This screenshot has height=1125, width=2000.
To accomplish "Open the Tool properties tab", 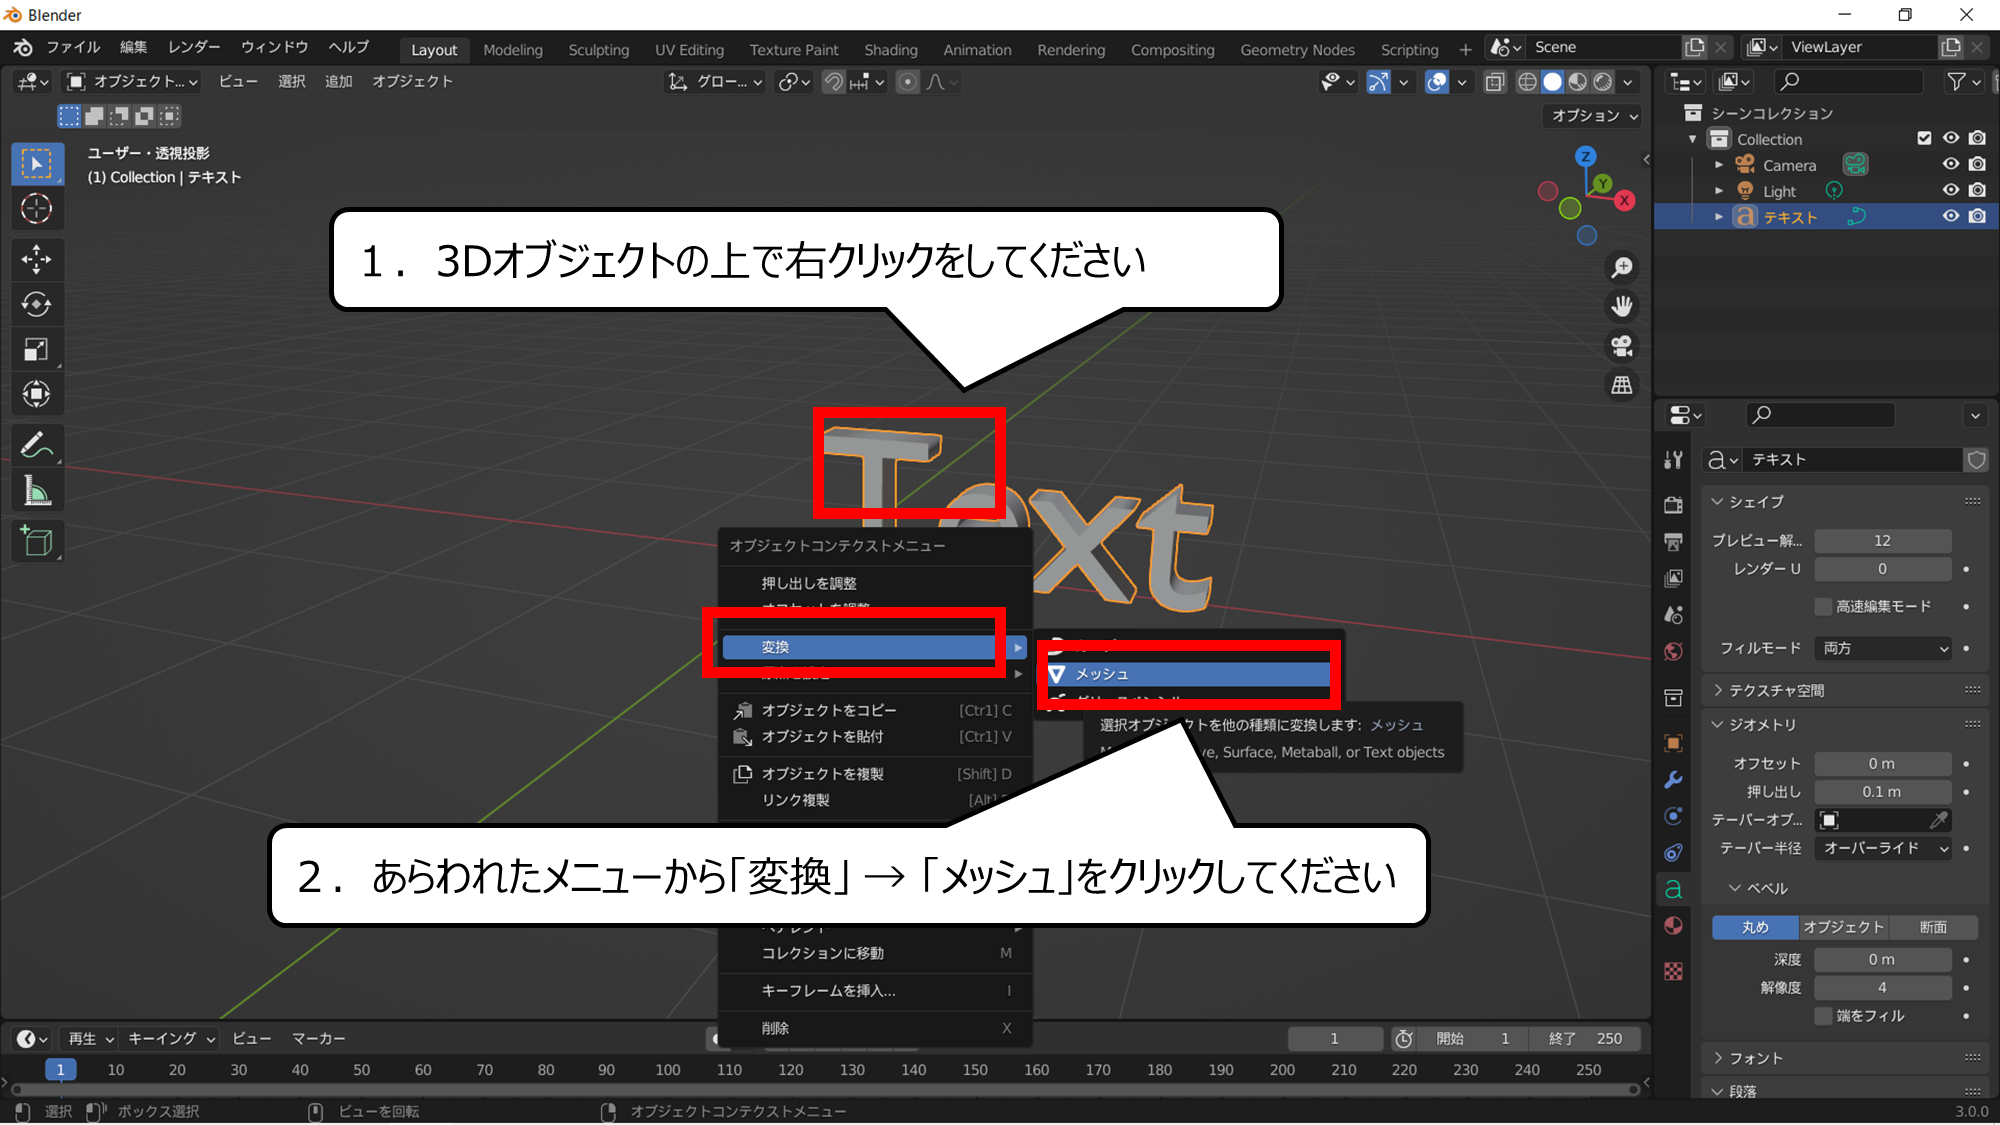I will 1673,460.
